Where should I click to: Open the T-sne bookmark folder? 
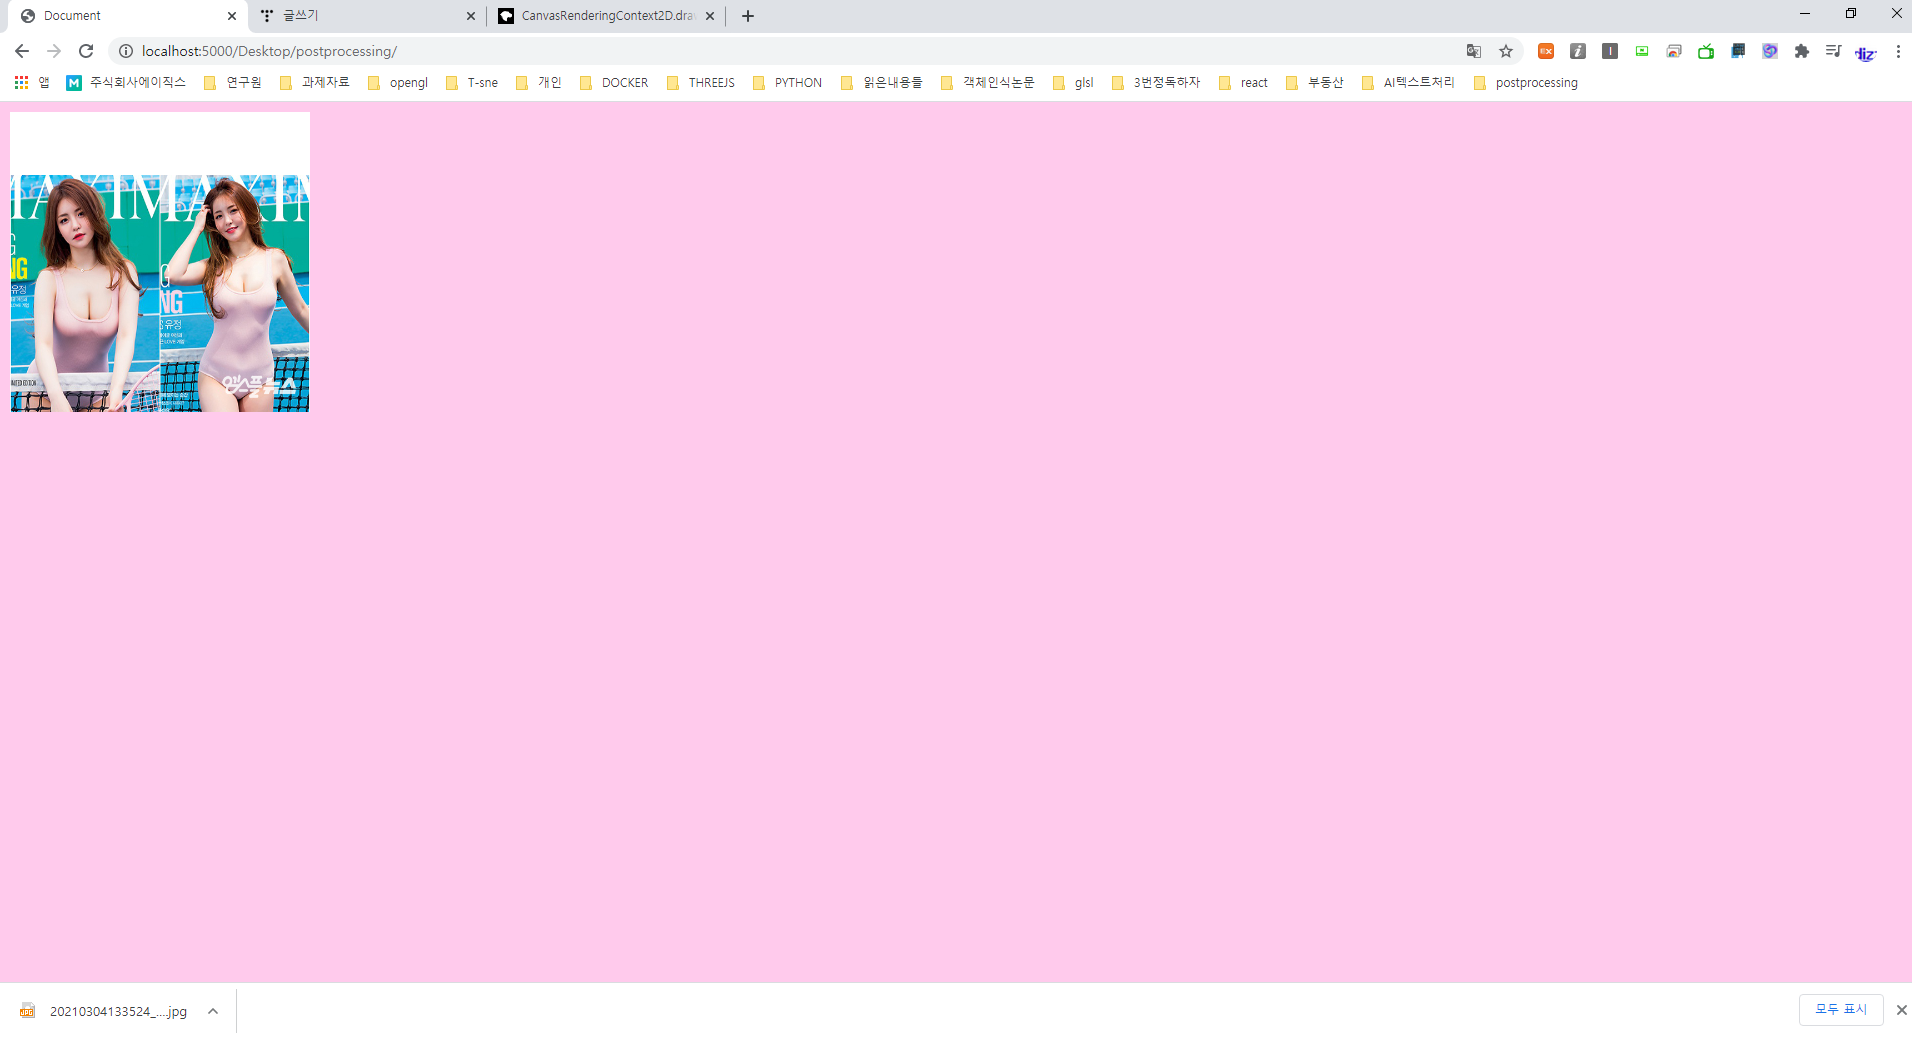(472, 83)
